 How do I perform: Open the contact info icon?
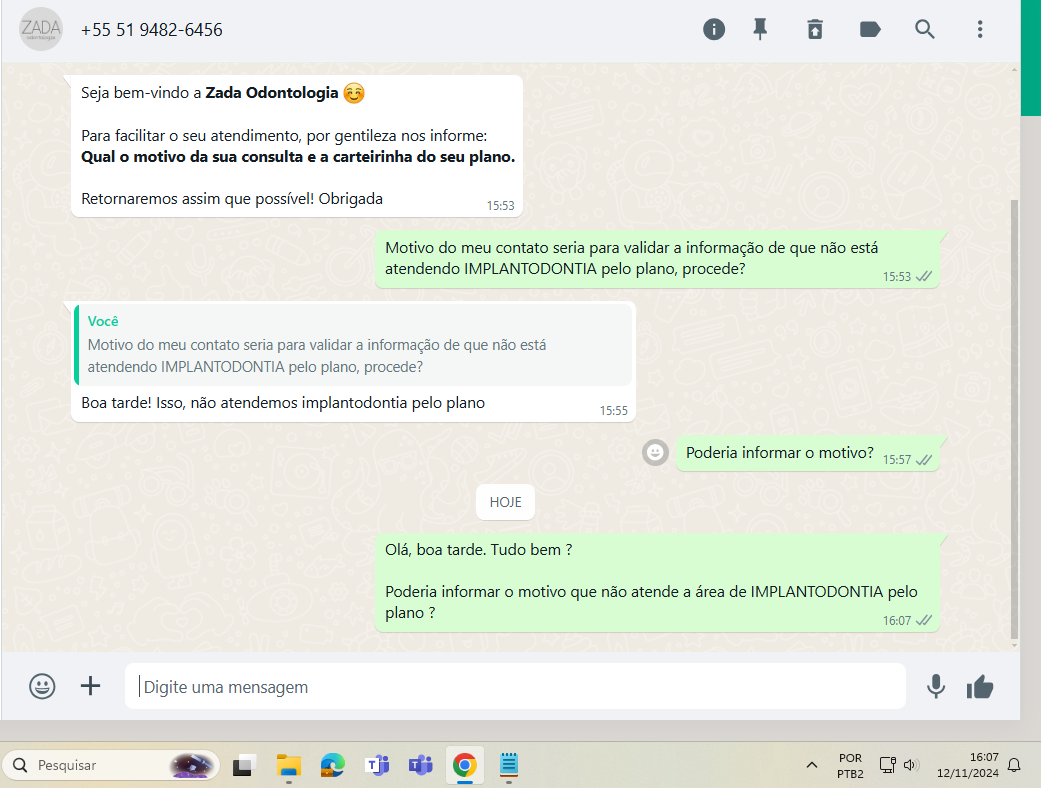[714, 29]
